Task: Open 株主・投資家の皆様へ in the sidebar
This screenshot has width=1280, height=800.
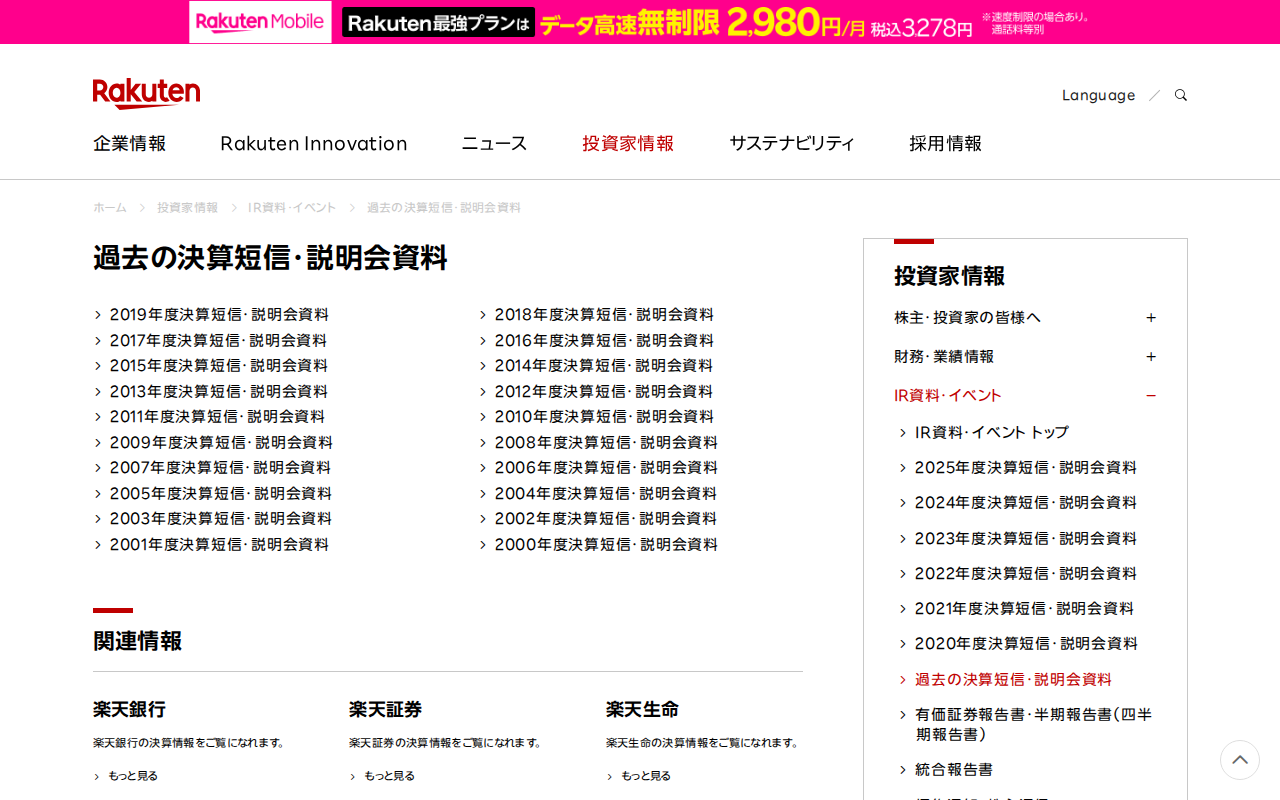Action: coord(968,318)
